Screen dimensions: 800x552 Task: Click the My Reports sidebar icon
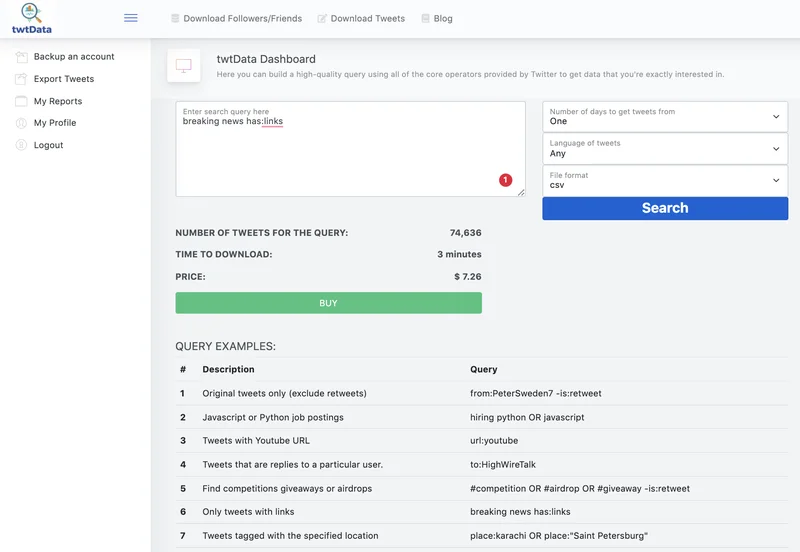tap(21, 101)
